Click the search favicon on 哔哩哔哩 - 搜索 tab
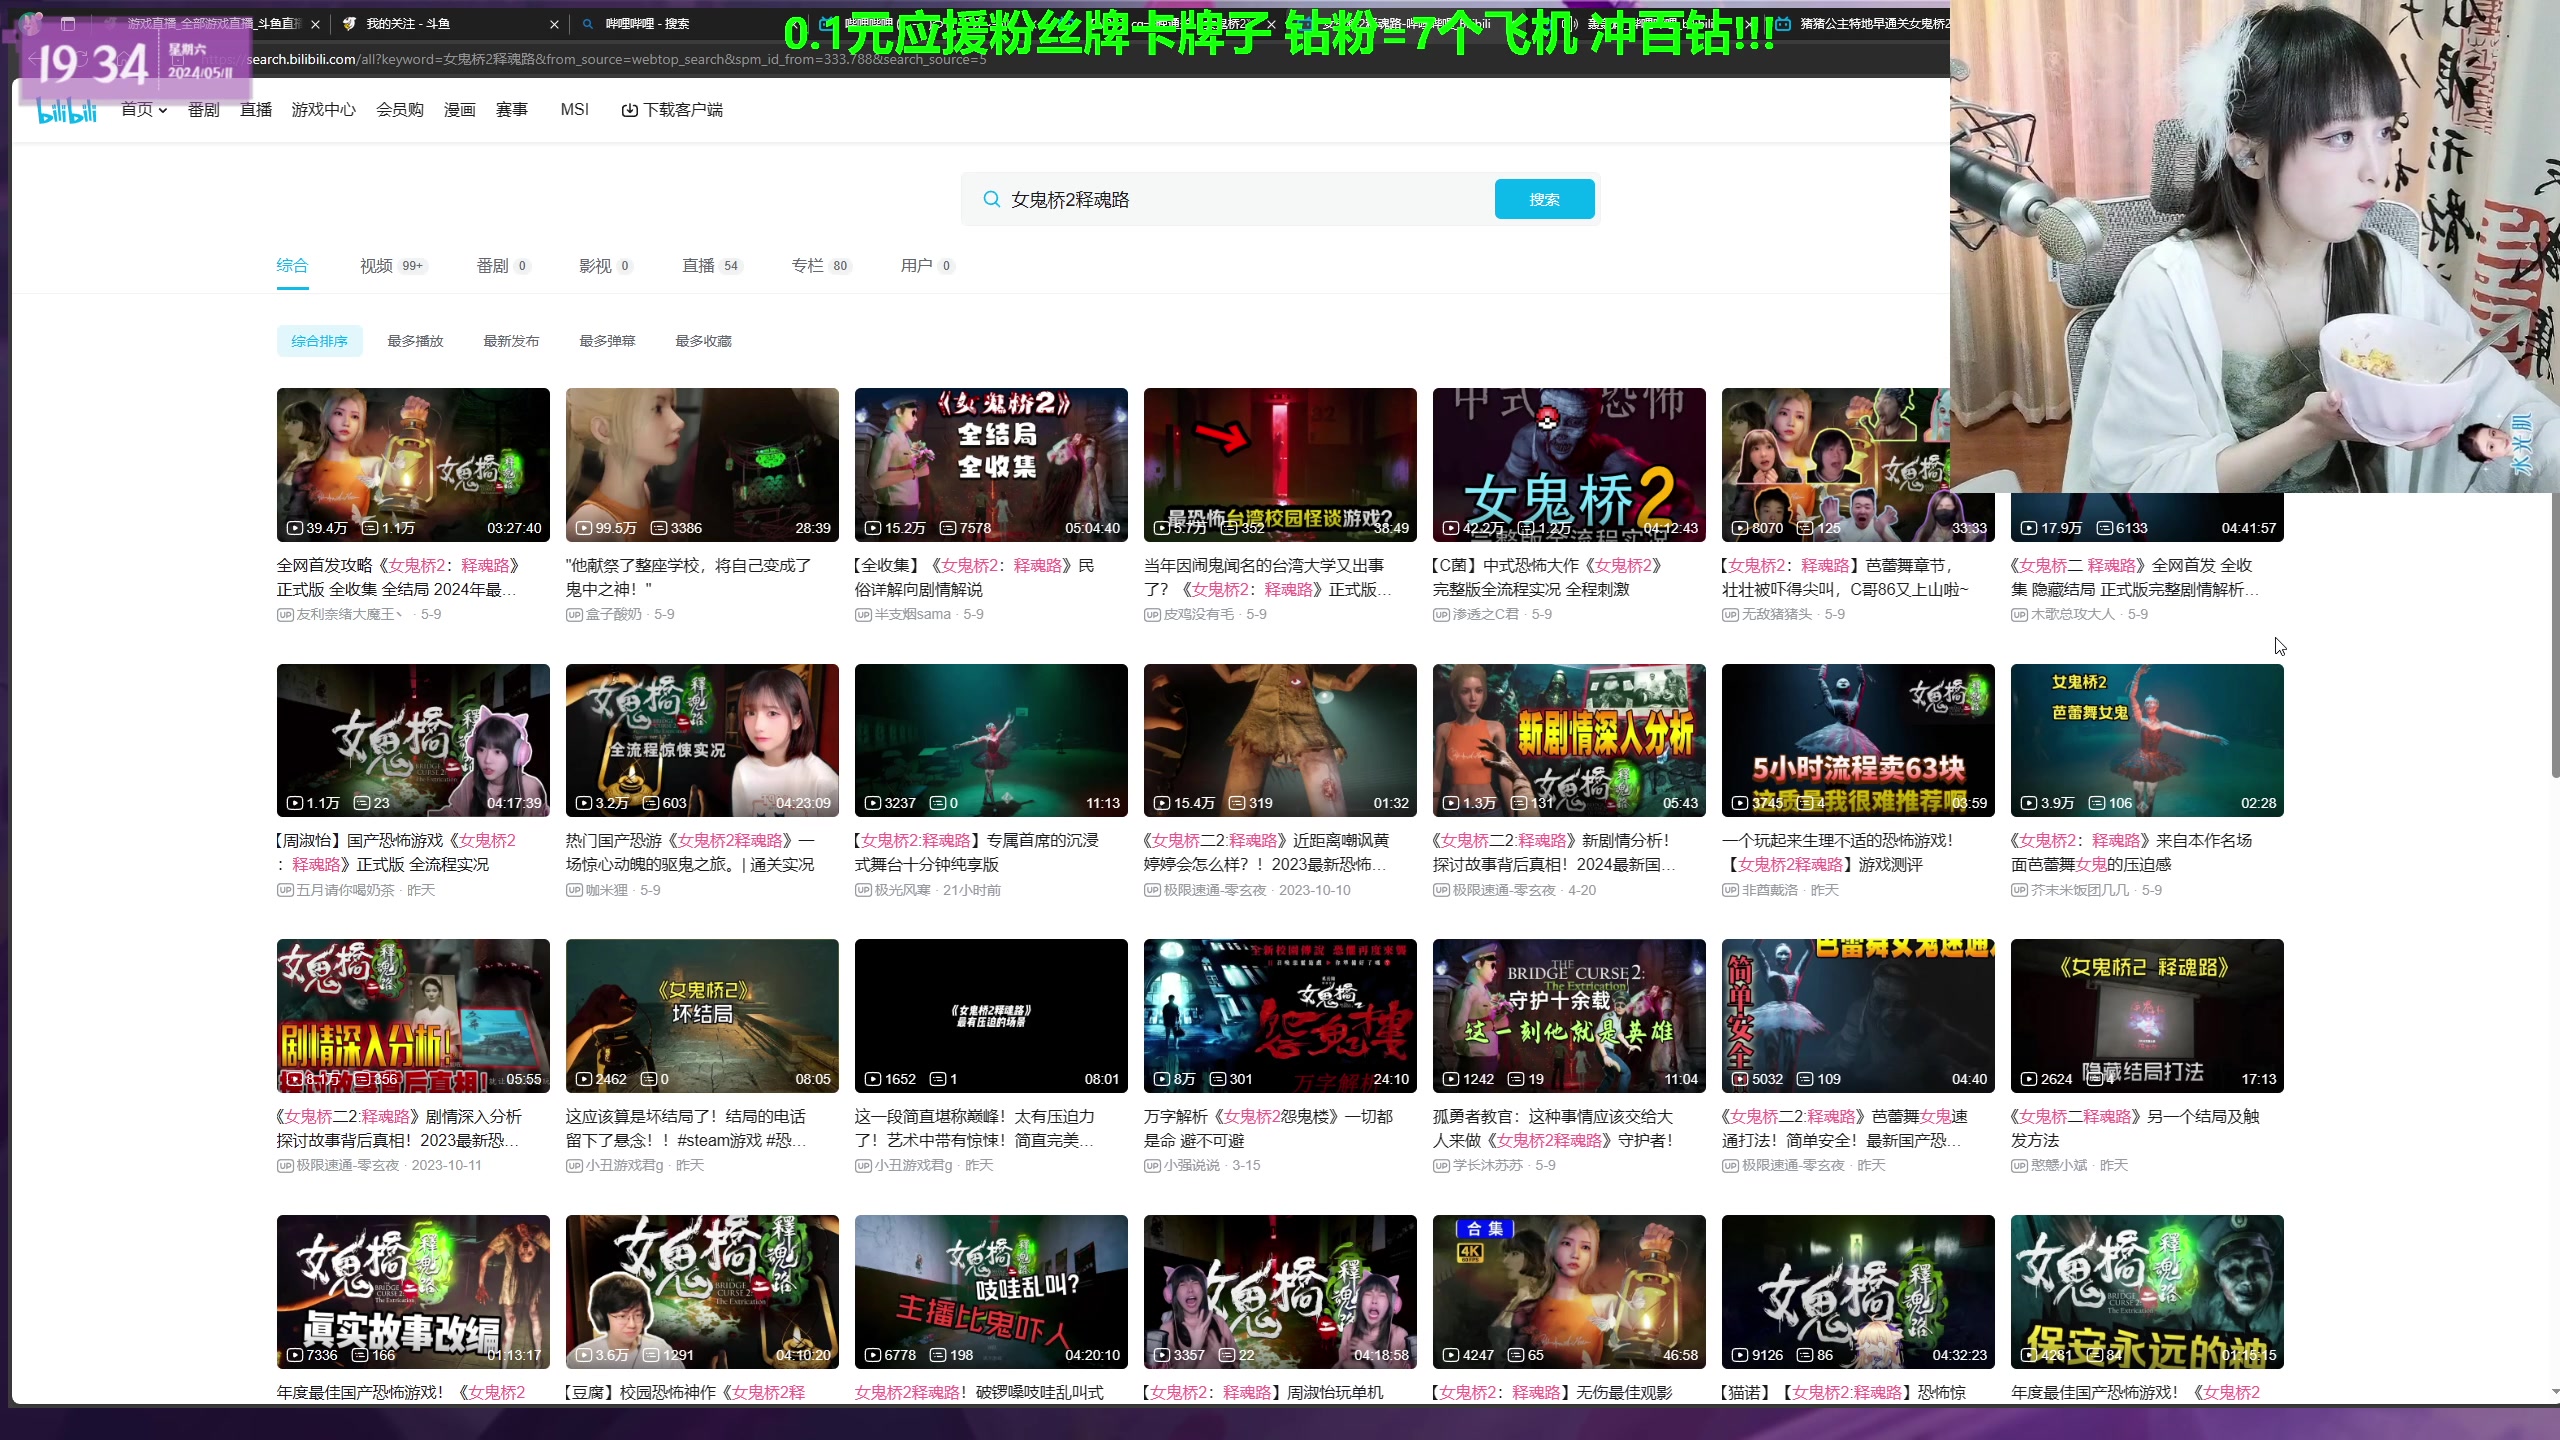 point(588,24)
